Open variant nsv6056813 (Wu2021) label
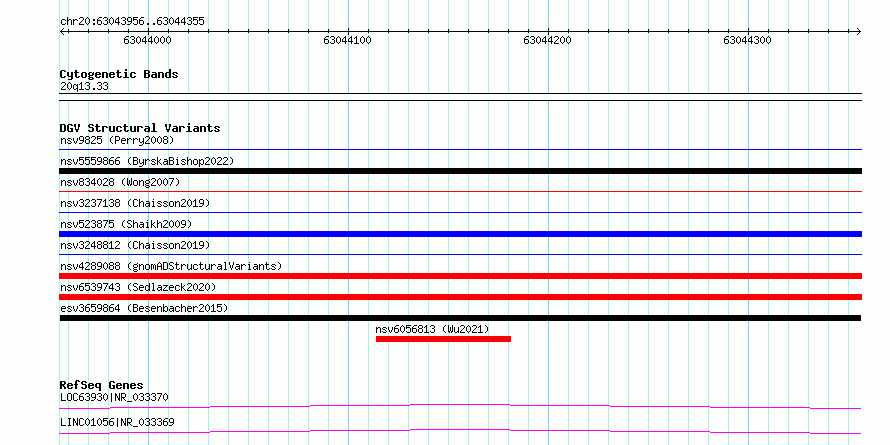890x445 pixels. tap(433, 329)
